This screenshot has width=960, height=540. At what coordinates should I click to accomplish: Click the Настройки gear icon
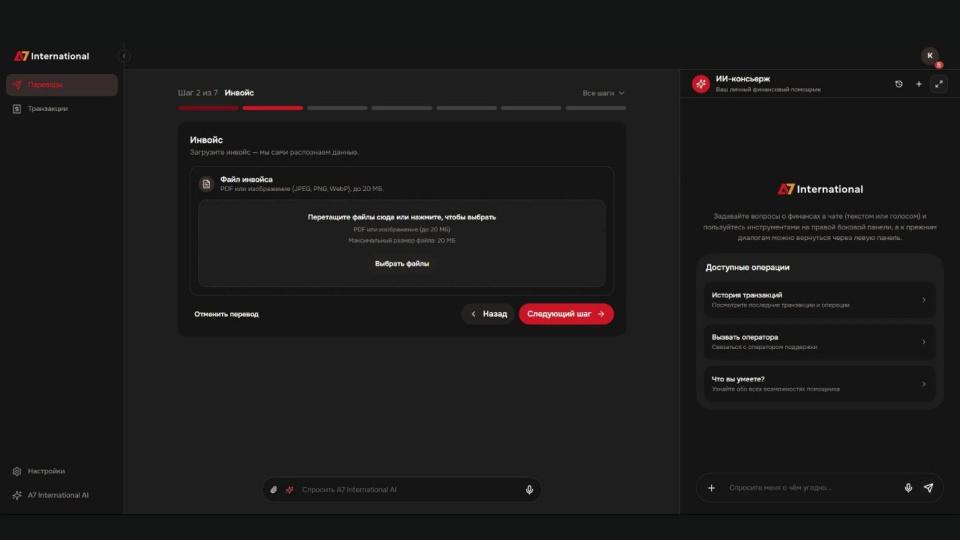17,471
